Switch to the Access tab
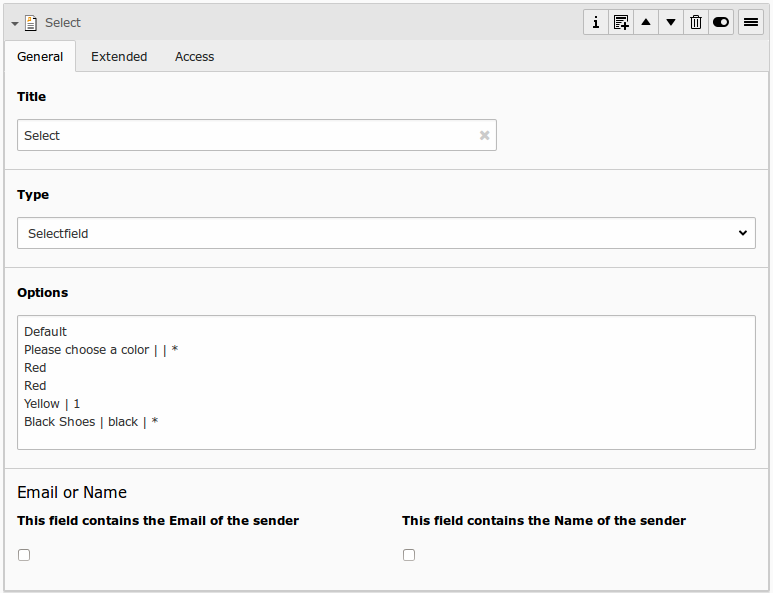The width and height of the screenshot is (773, 593). 194,57
